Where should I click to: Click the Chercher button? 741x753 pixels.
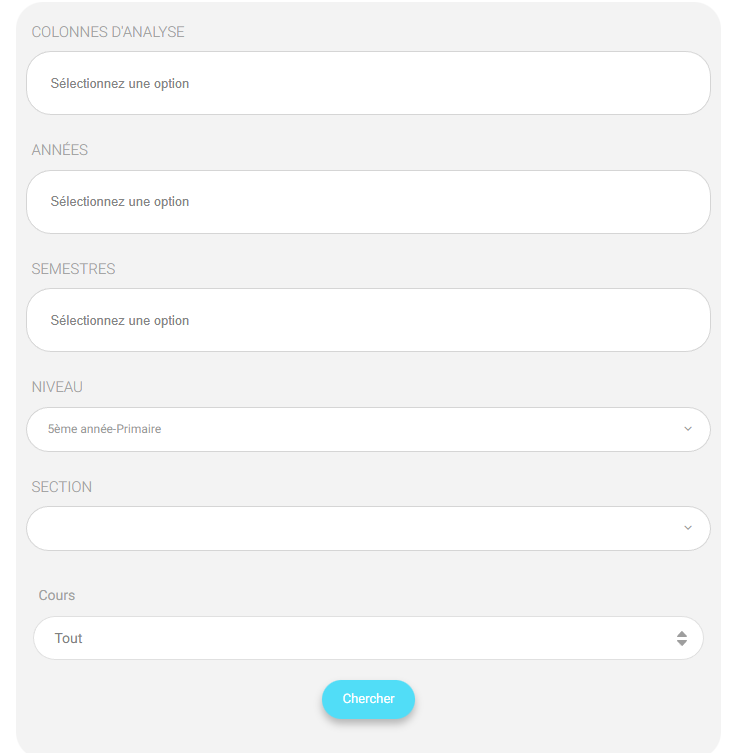pyautogui.click(x=368, y=699)
